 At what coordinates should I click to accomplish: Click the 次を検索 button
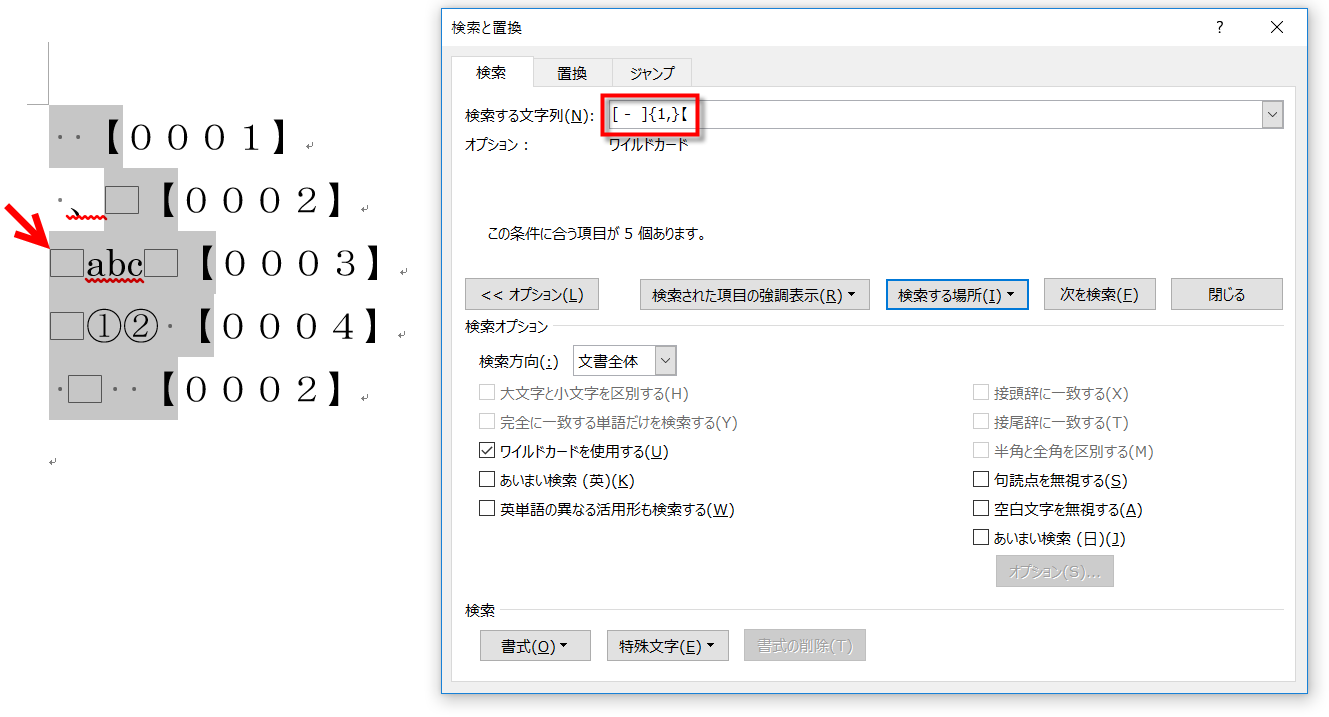(x=1099, y=295)
